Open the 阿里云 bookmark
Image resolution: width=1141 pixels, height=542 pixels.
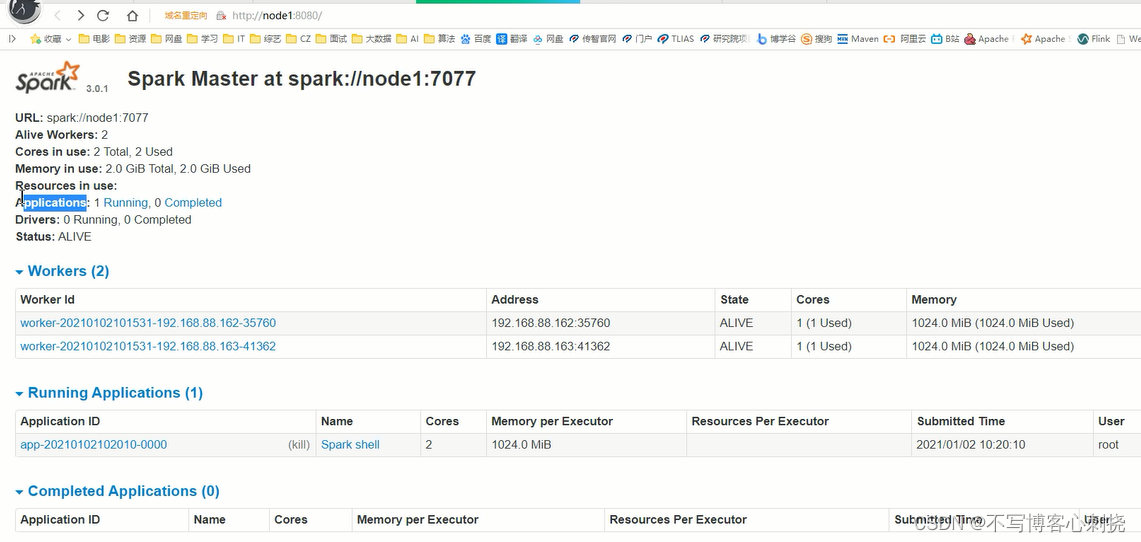pos(905,39)
